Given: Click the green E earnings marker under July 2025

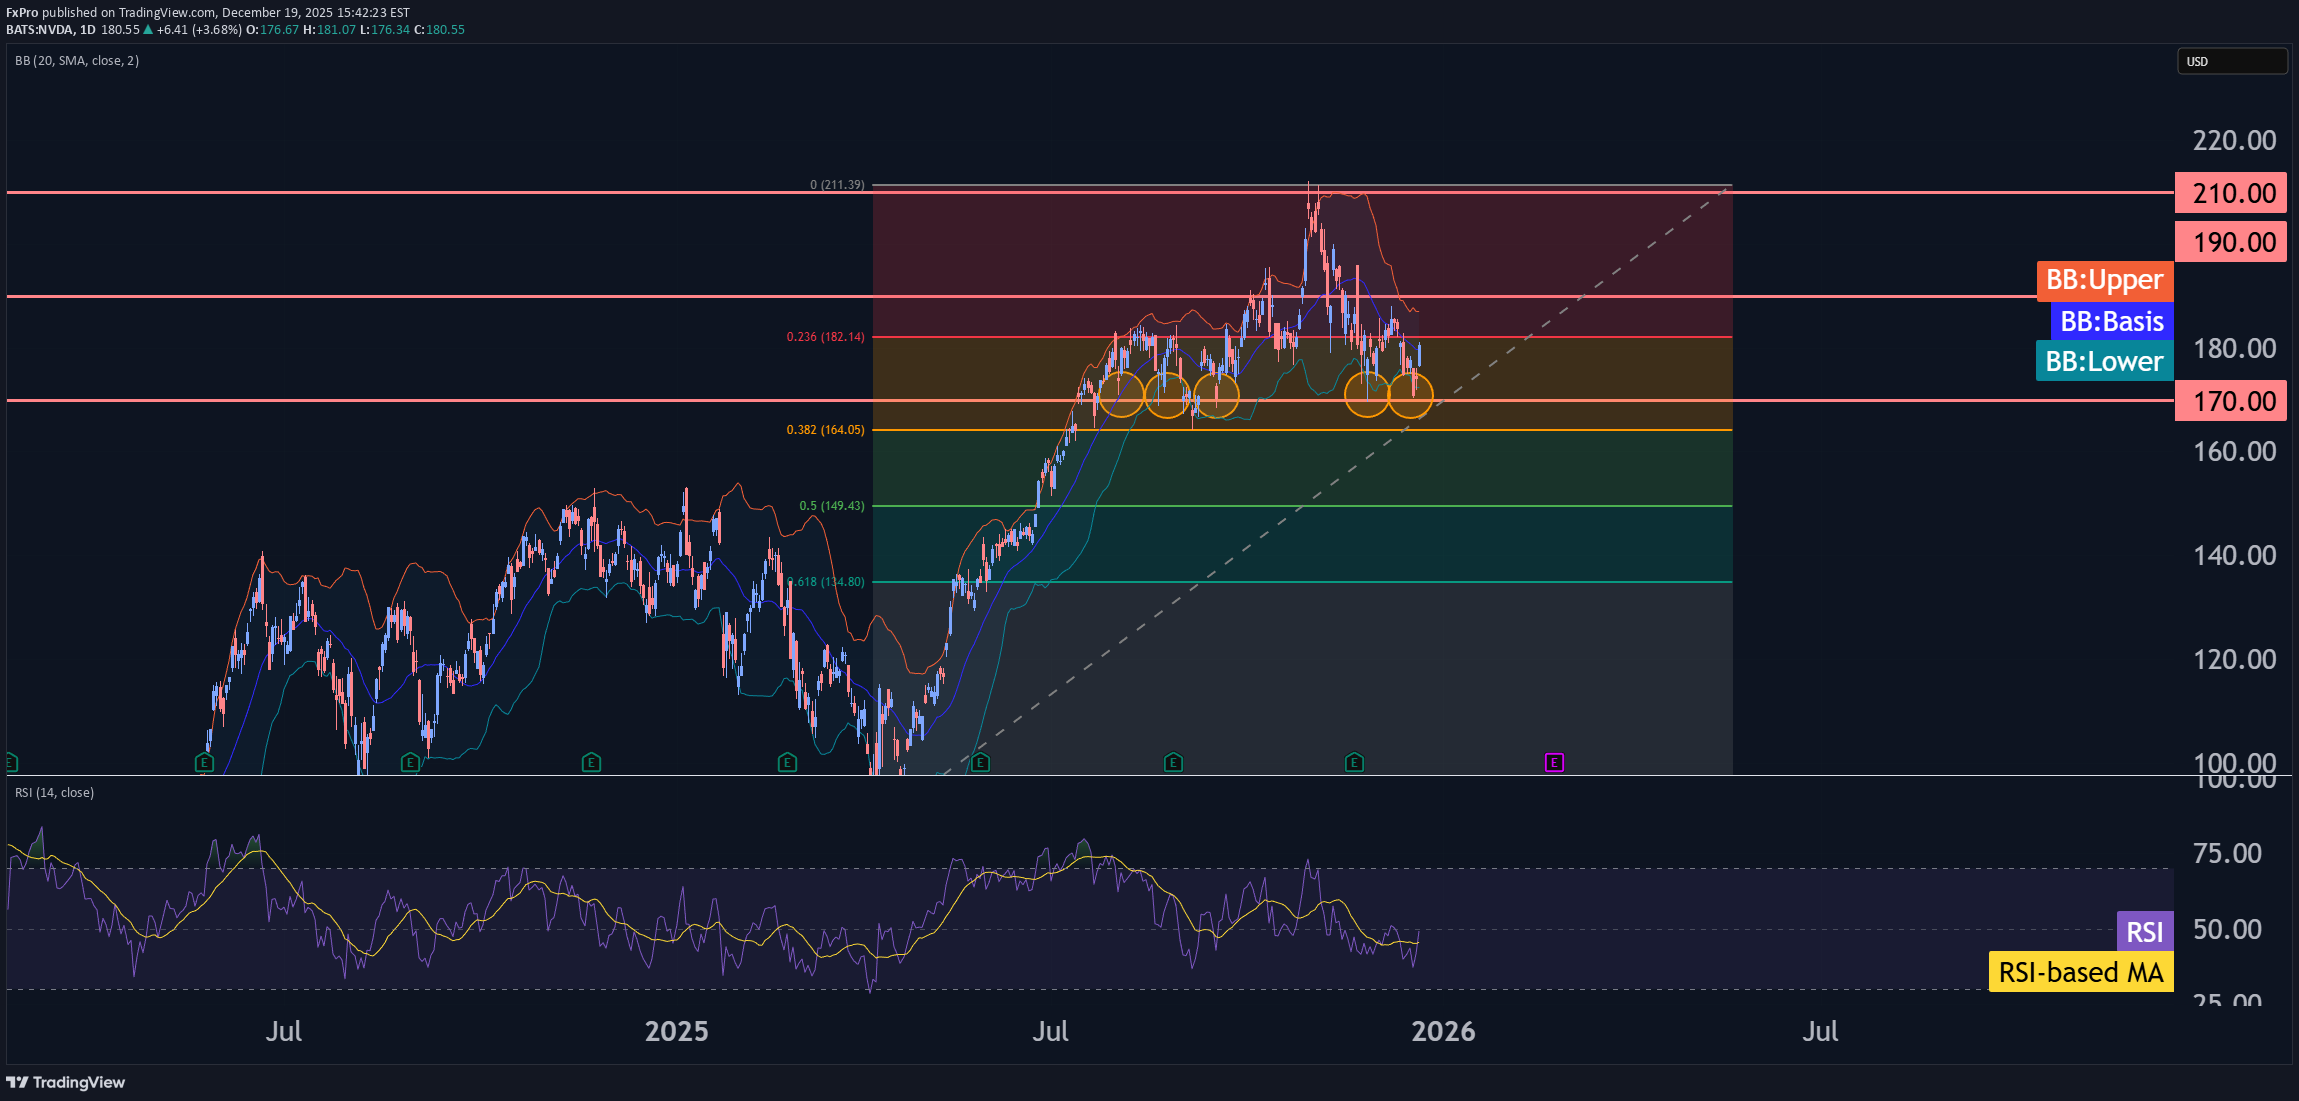Looking at the screenshot, I should click(981, 762).
